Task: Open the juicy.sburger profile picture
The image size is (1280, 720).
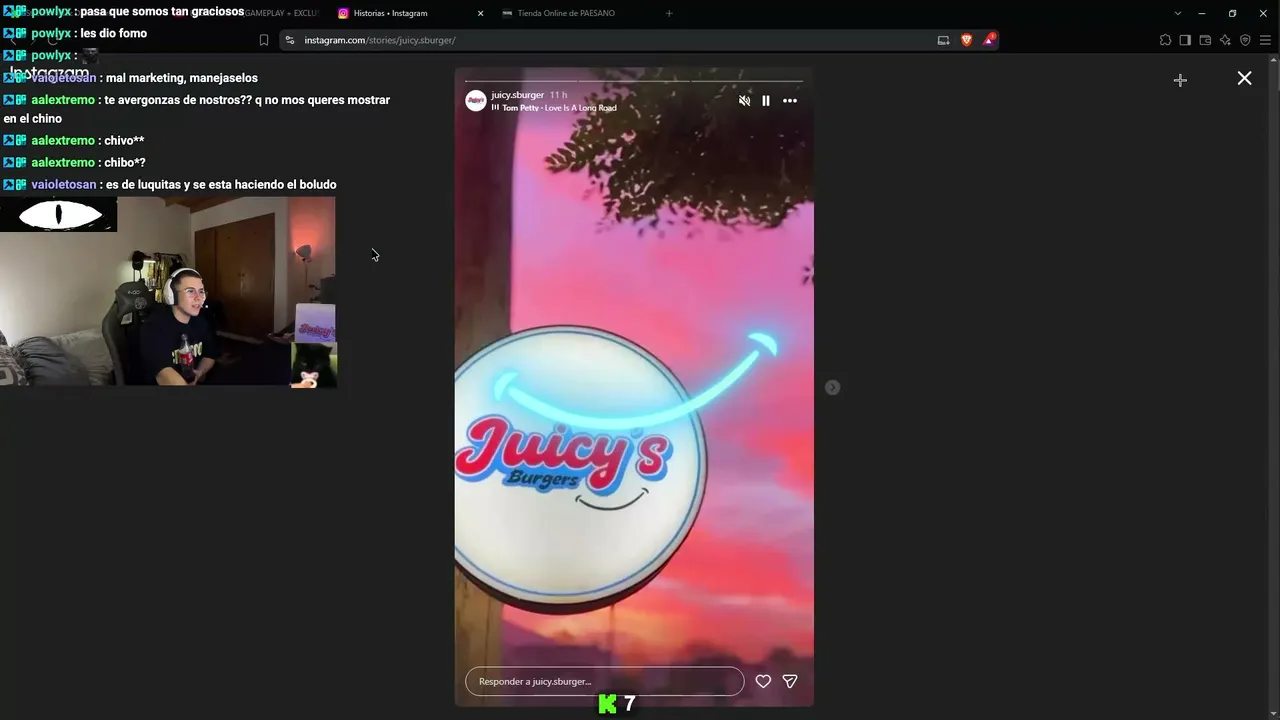Action: click(476, 101)
